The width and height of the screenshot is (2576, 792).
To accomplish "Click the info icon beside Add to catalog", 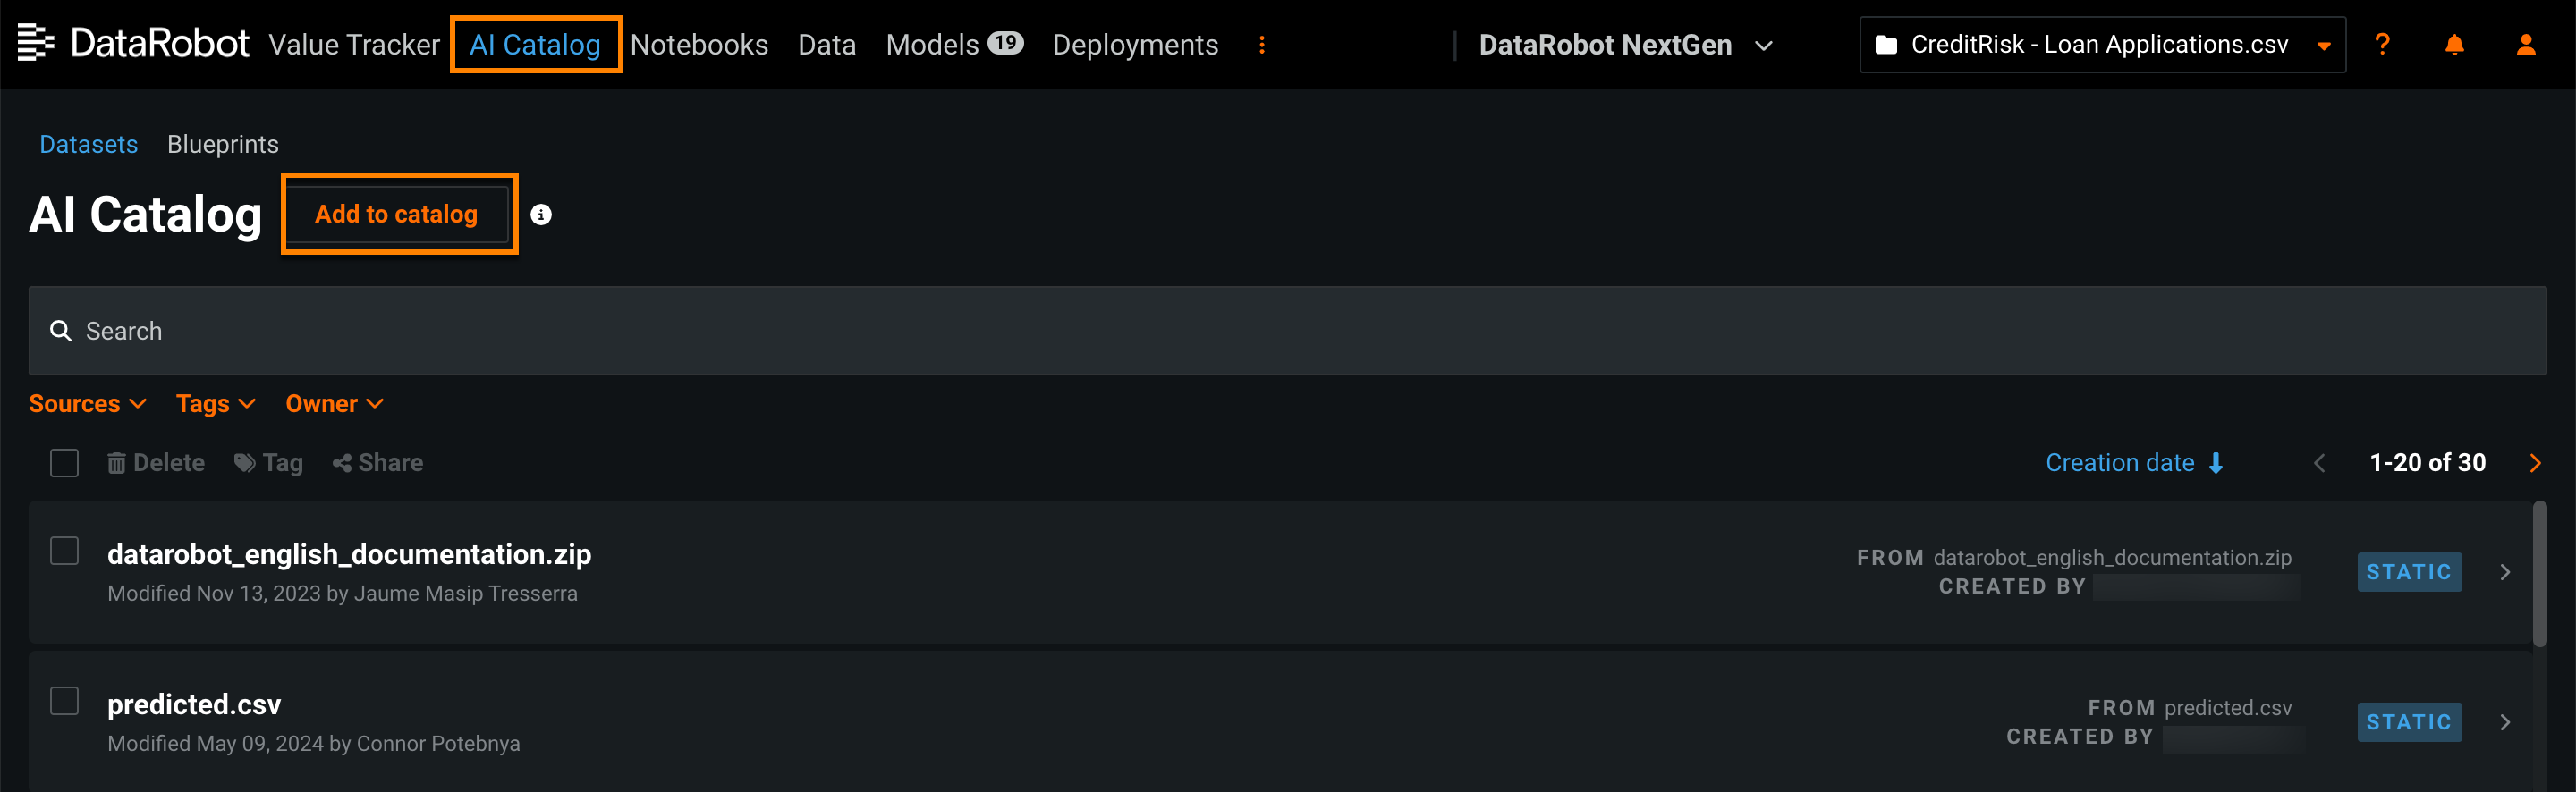I will pyautogui.click(x=541, y=215).
